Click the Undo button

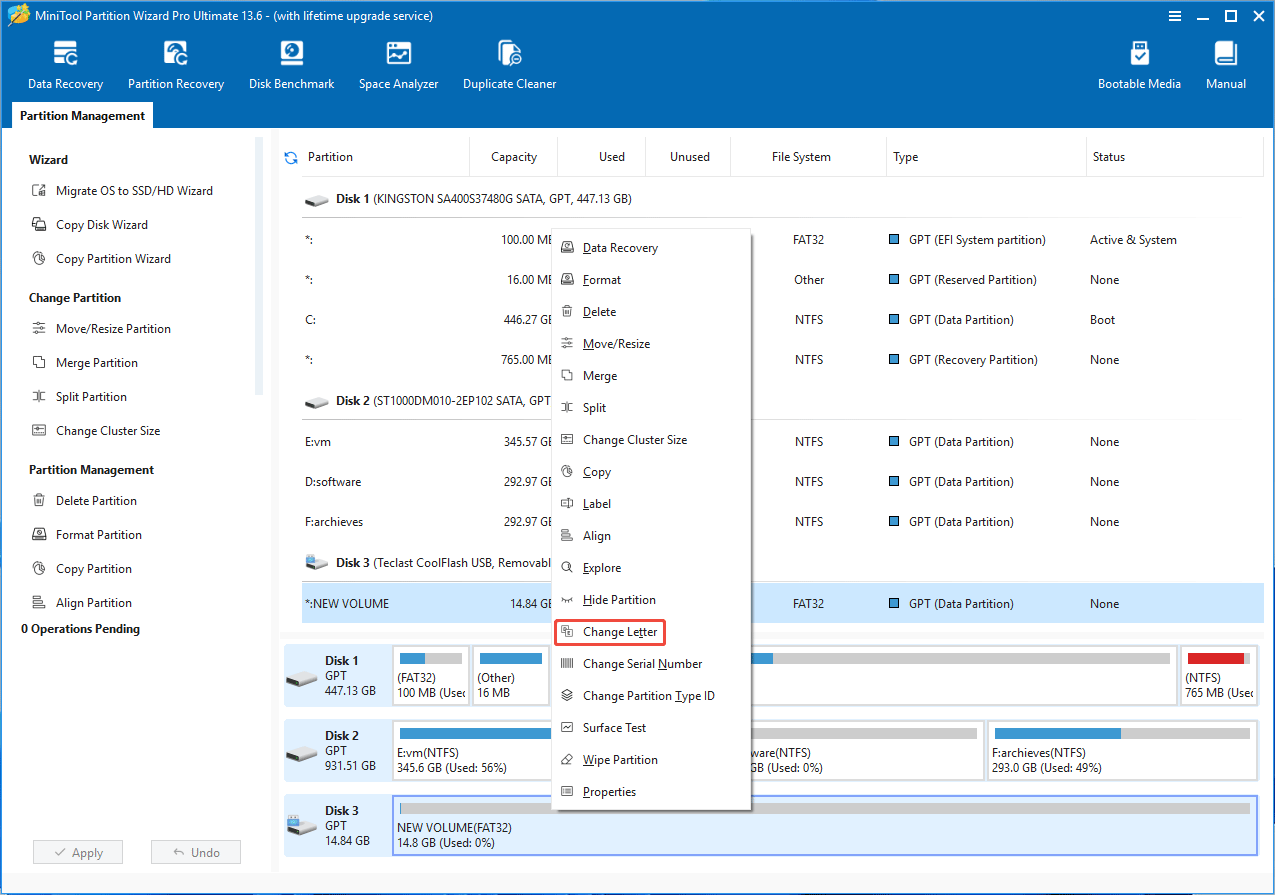[196, 853]
